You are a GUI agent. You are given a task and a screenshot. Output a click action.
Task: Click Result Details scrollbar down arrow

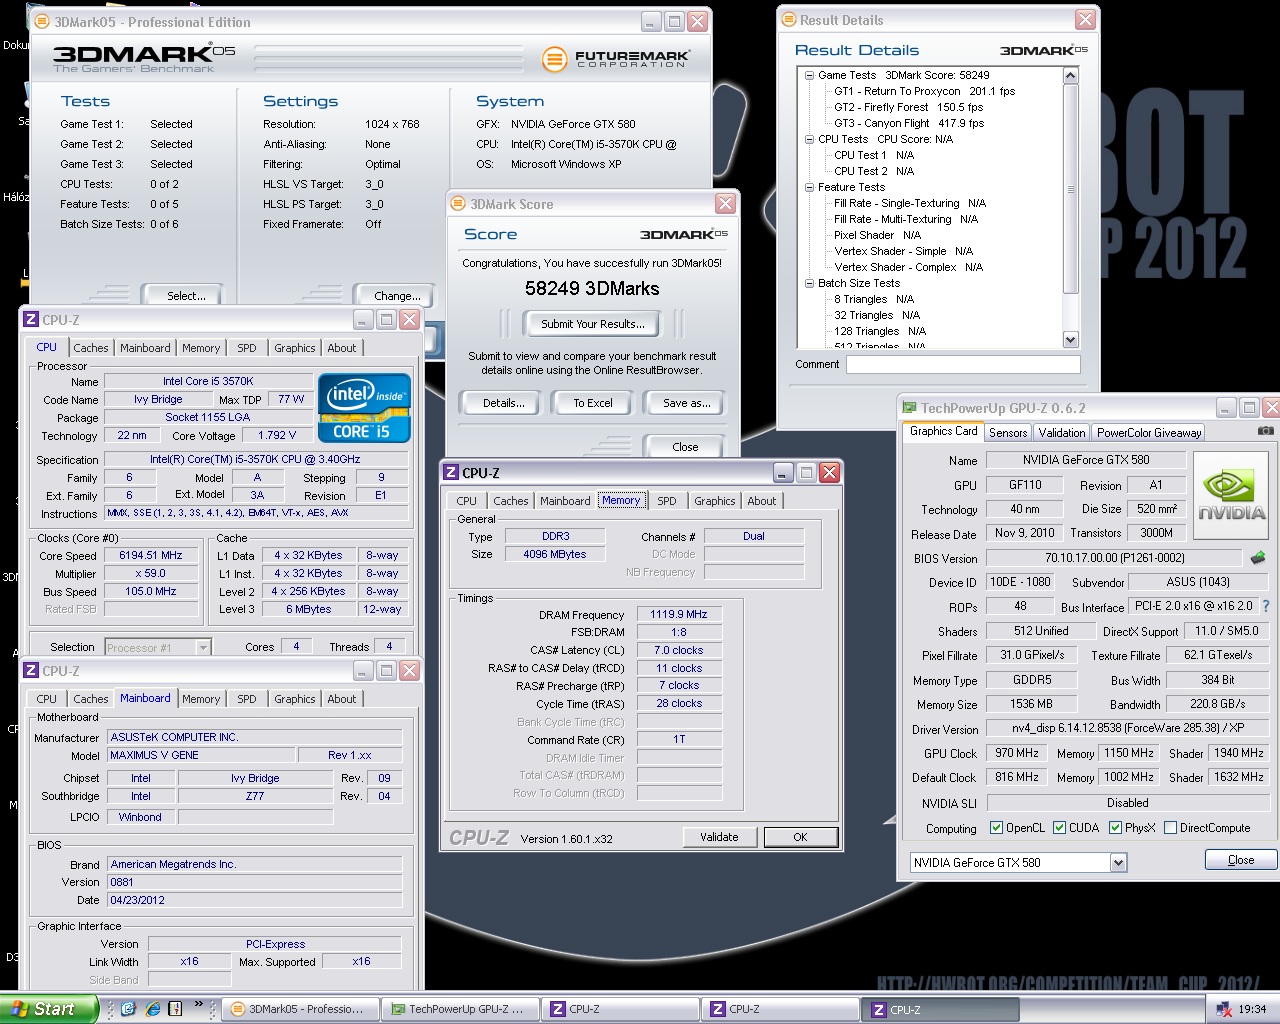(1070, 339)
